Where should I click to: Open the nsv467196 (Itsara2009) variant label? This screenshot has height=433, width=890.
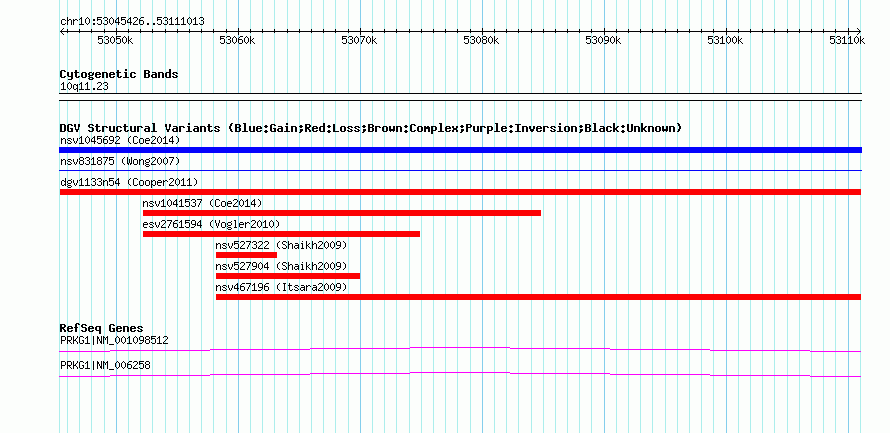pos(281,287)
